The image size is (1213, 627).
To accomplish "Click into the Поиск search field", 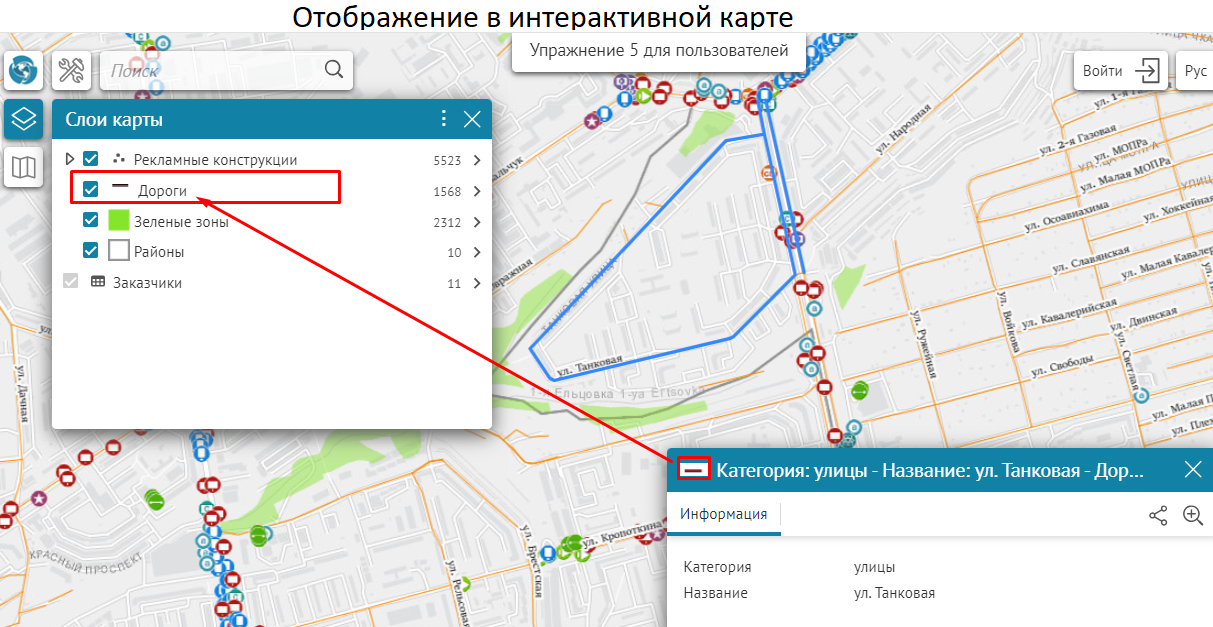I will (x=213, y=70).
